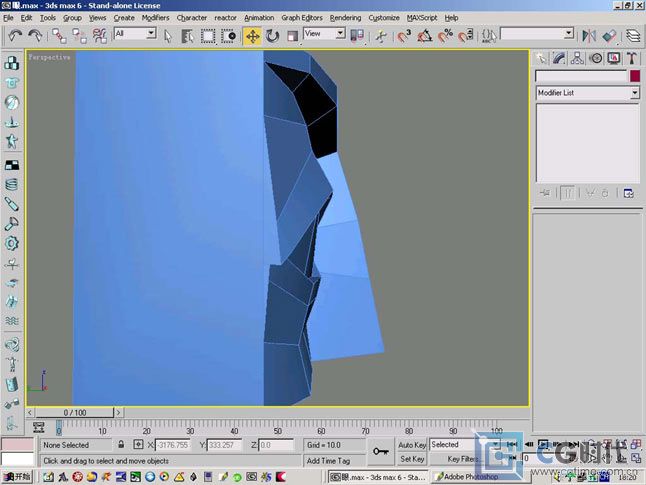Click the time slider next-frame arrow
Image resolution: width=646 pixels, height=485 pixels.
[x=118, y=412]
